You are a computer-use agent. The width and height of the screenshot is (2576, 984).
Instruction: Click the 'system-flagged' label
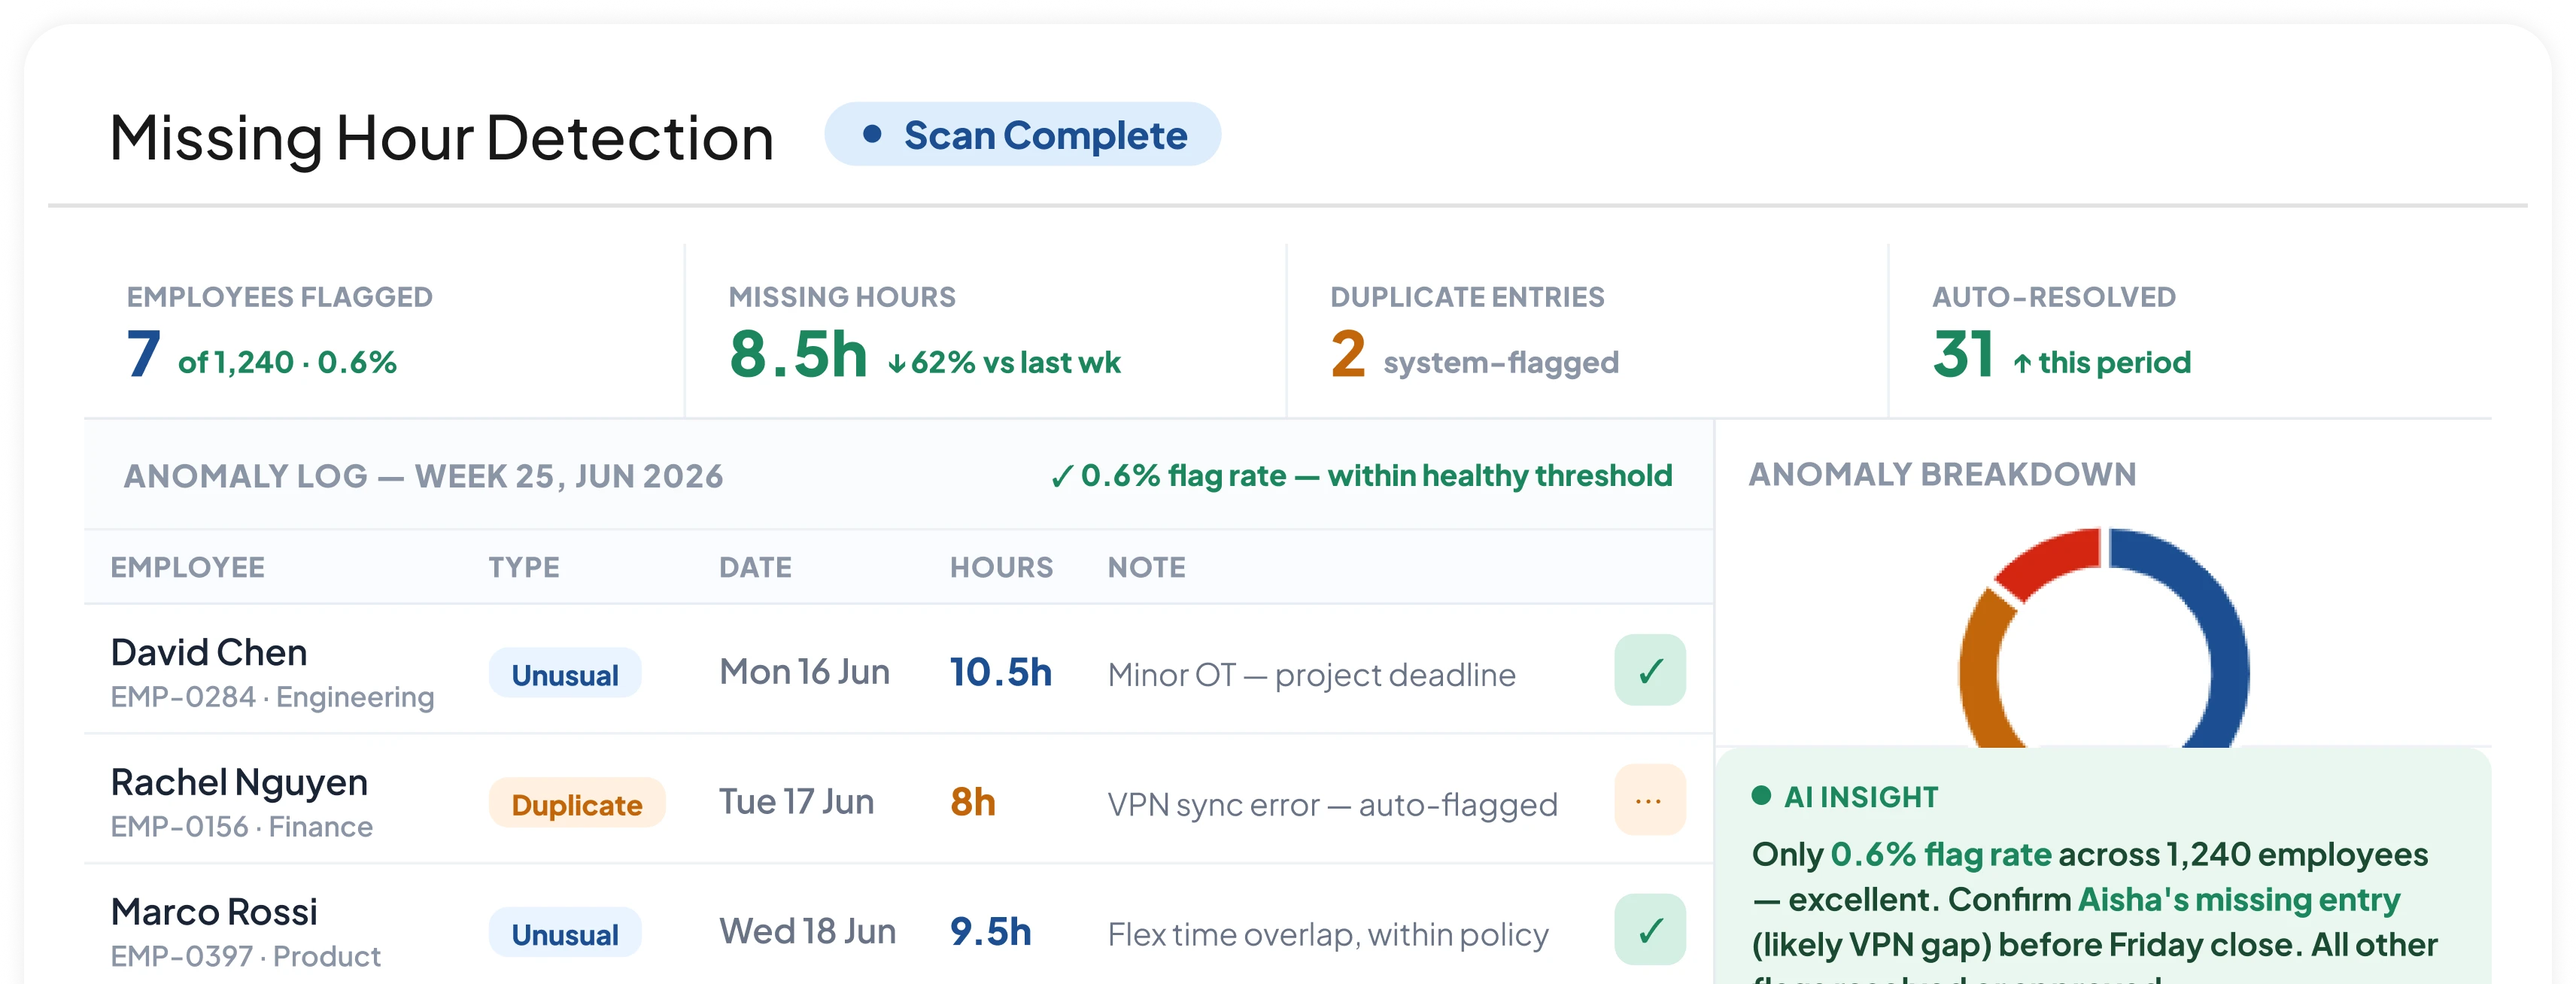[1500, 362]
